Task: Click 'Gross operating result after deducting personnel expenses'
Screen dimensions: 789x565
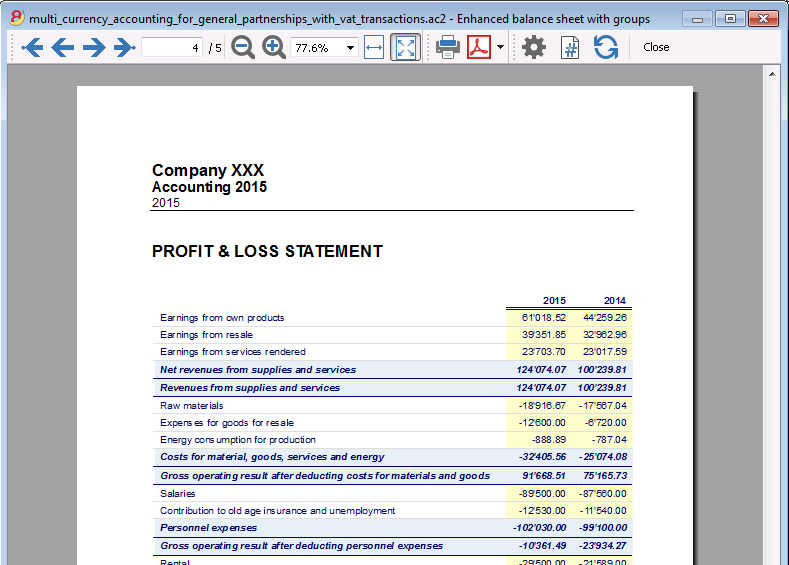Action: point(301,546)
